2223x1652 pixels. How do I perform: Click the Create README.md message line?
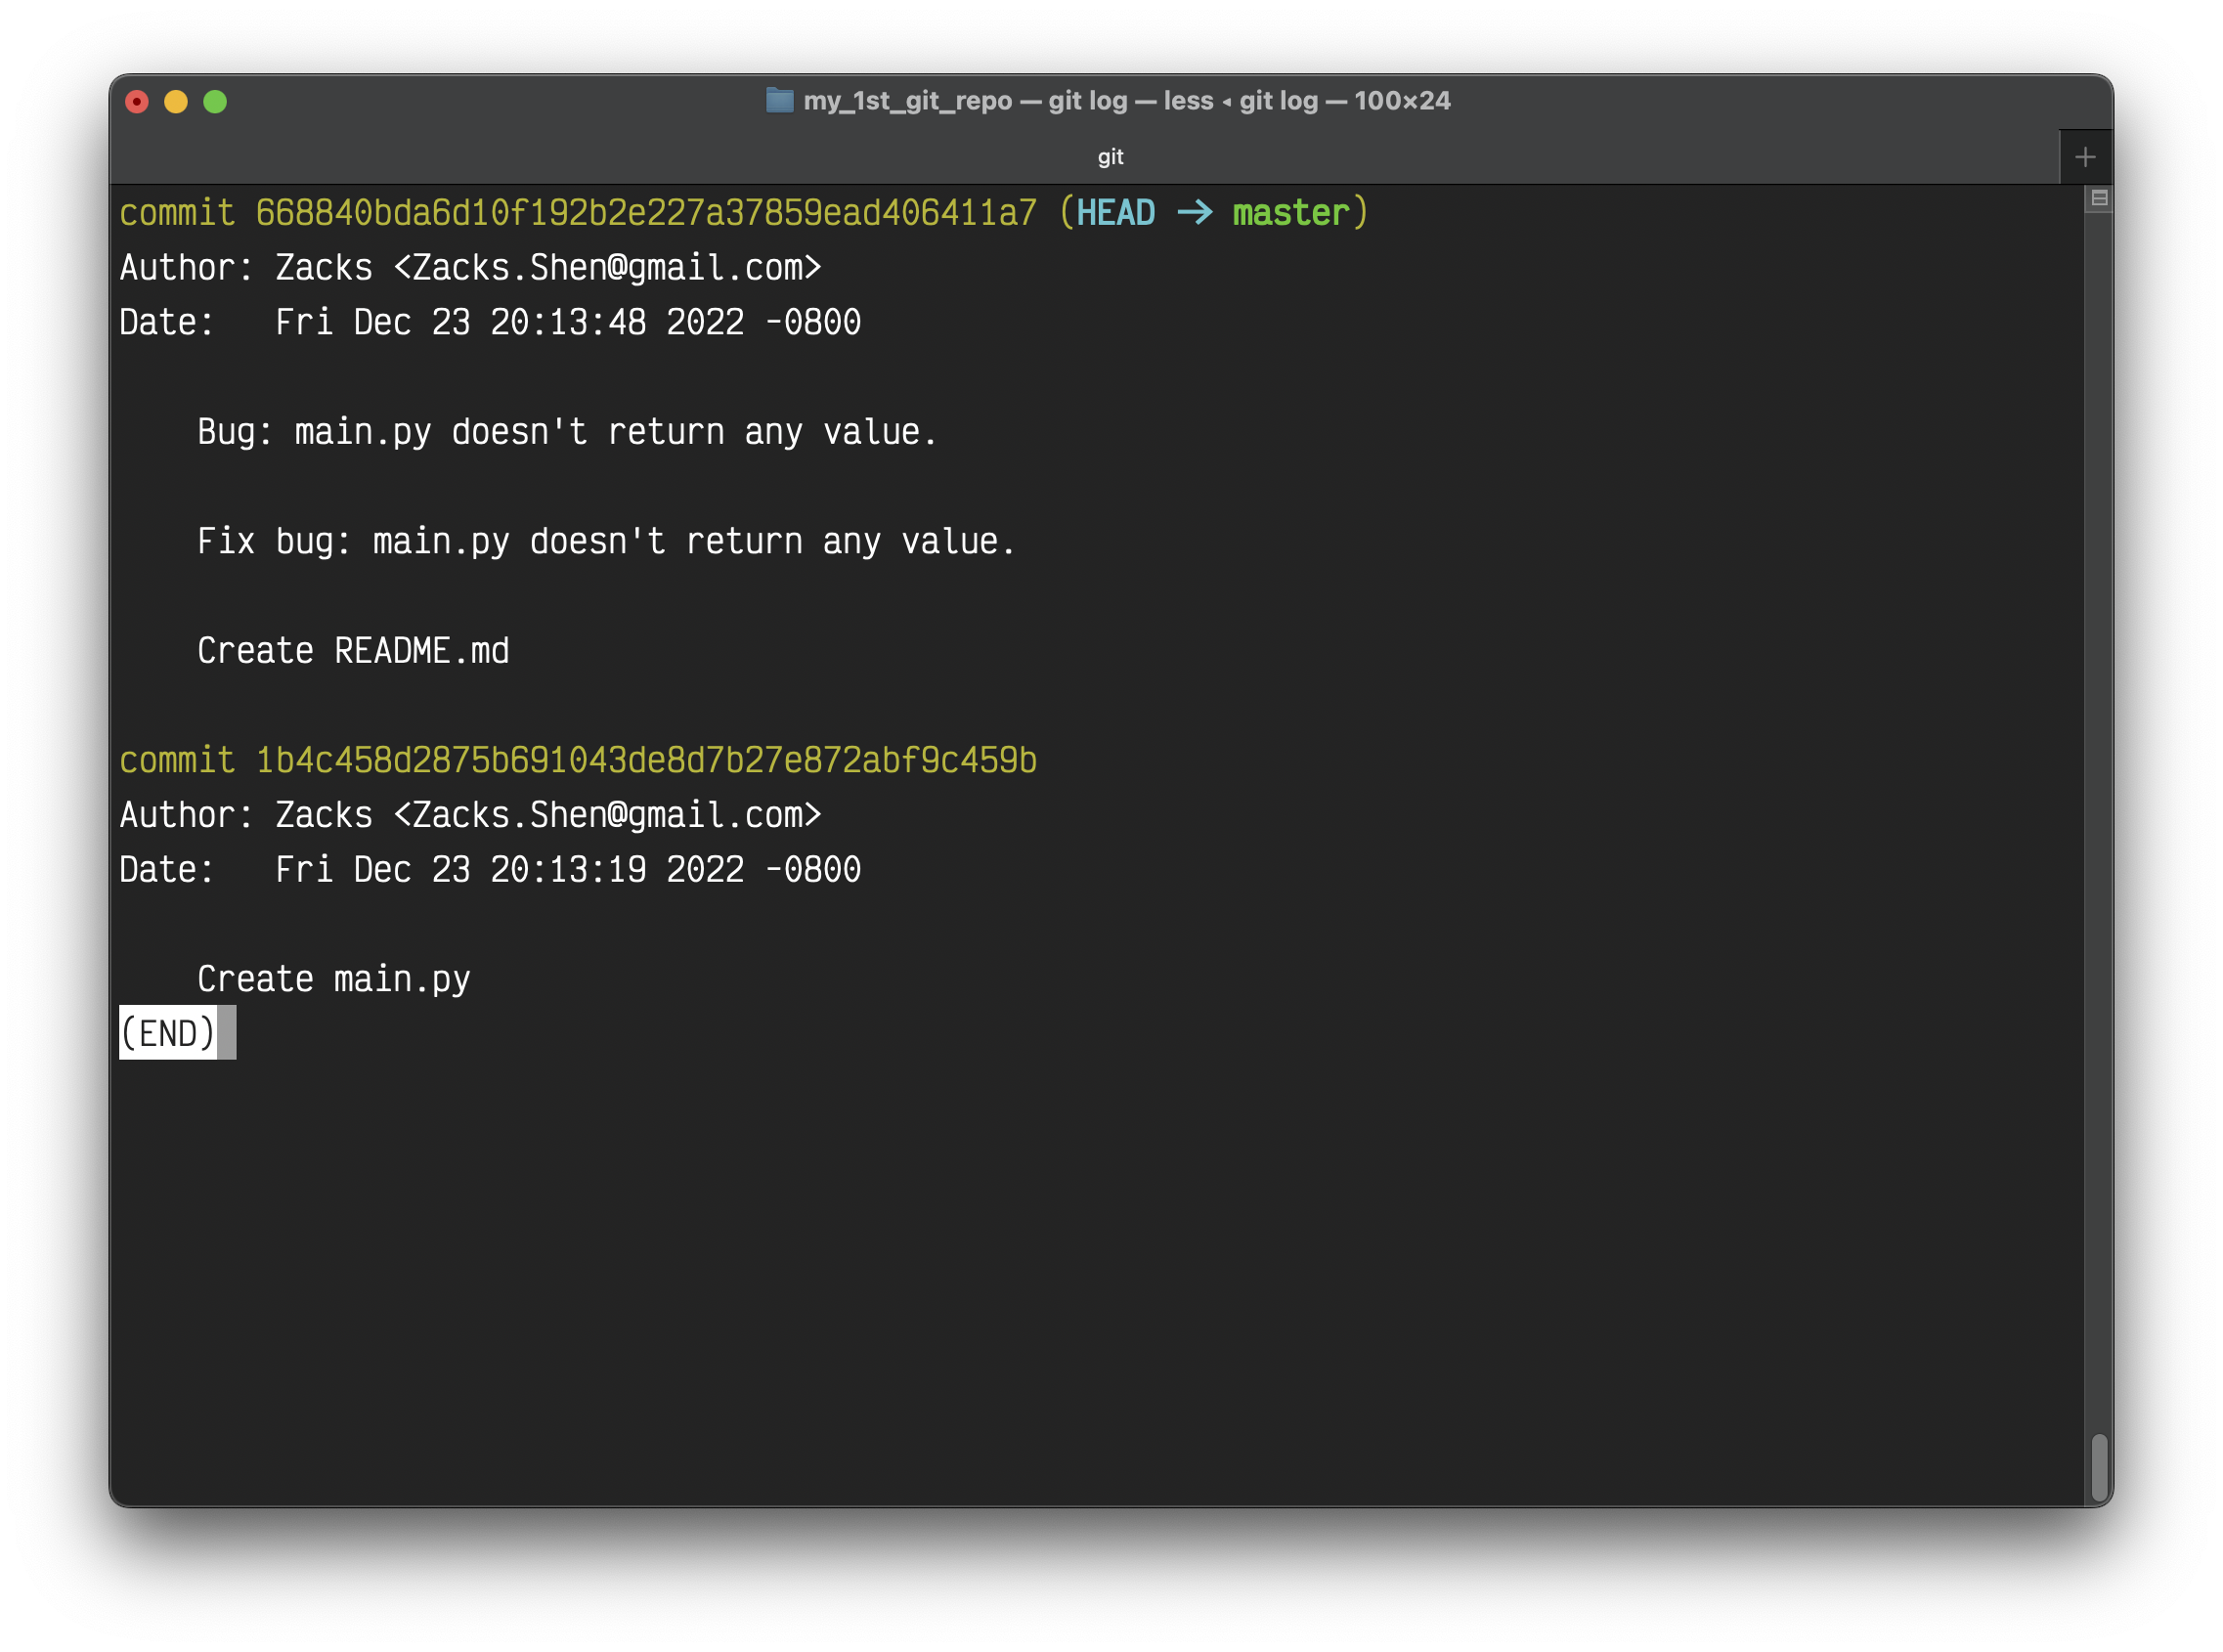click(353, 651)
